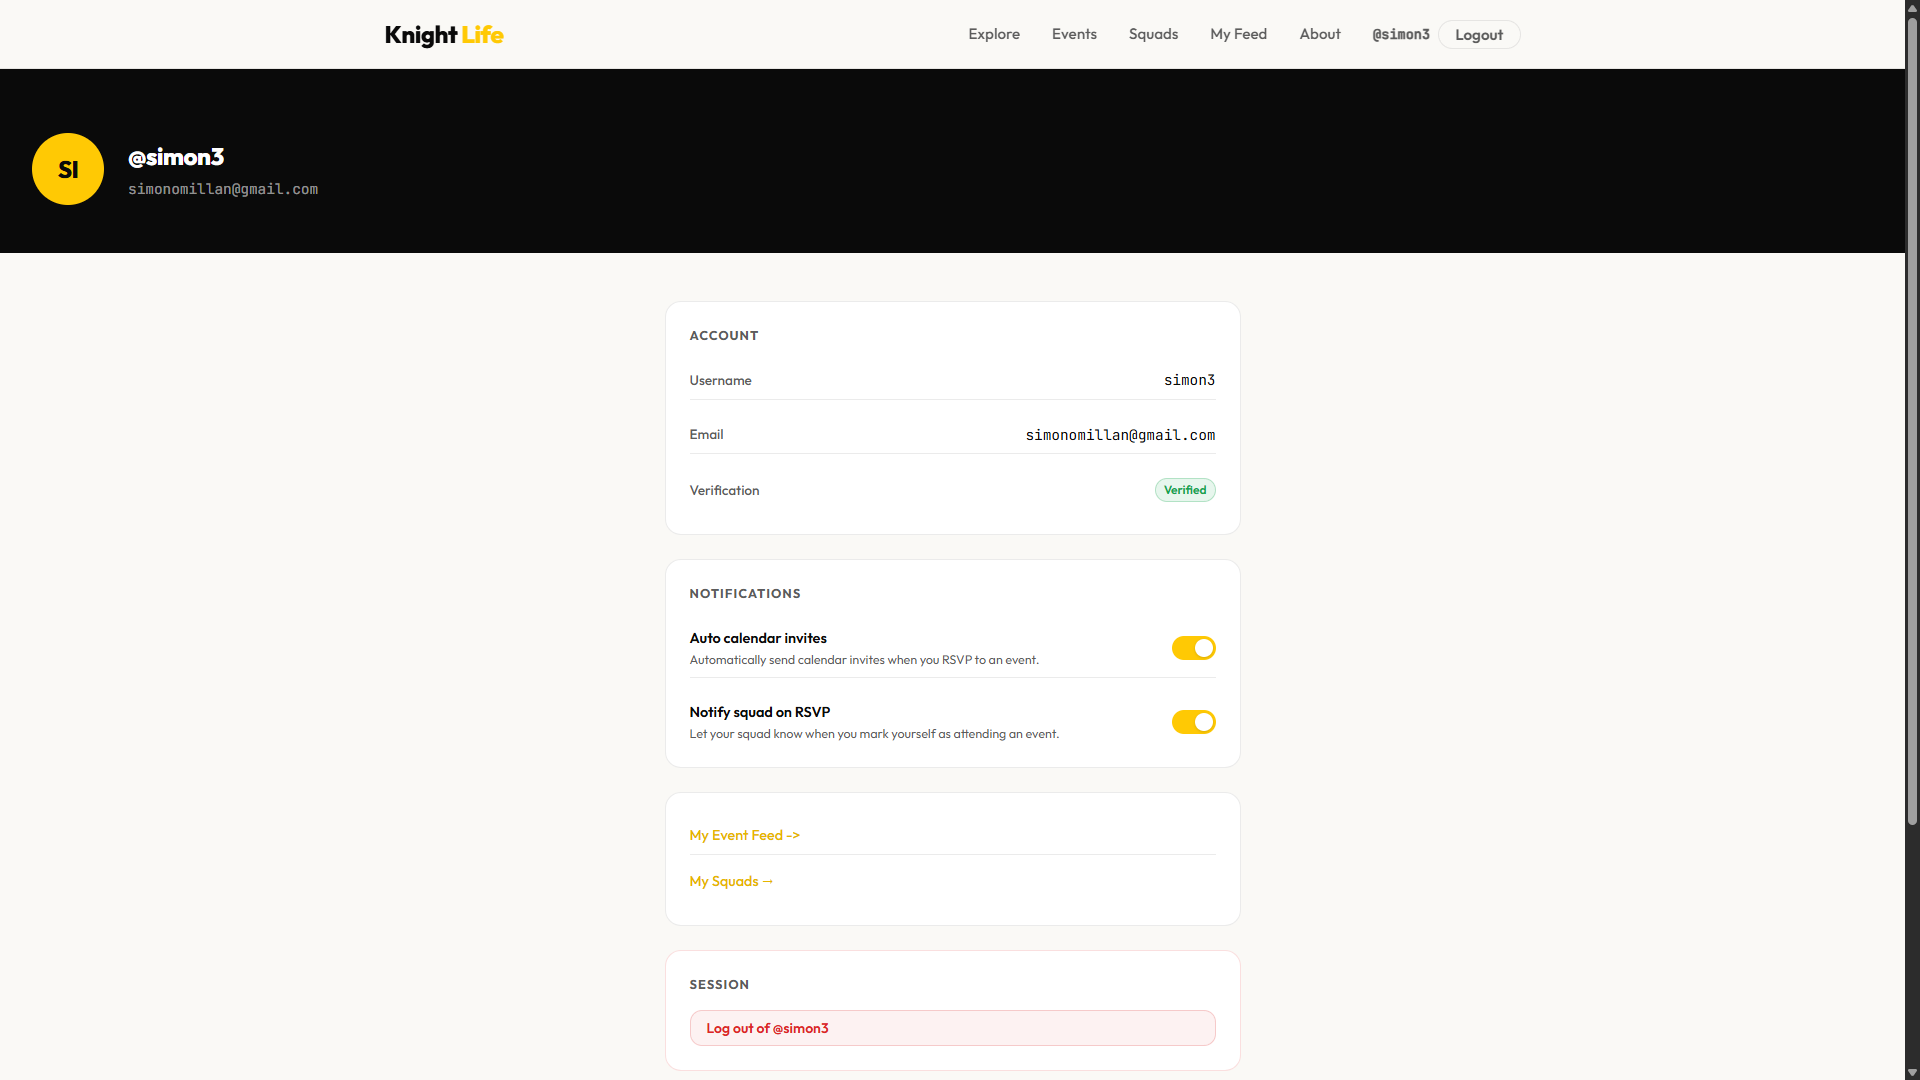The height and width of the screenshot is (1080, 1920).
Task: Click the @simon3 nav username
Action: 1400,35
